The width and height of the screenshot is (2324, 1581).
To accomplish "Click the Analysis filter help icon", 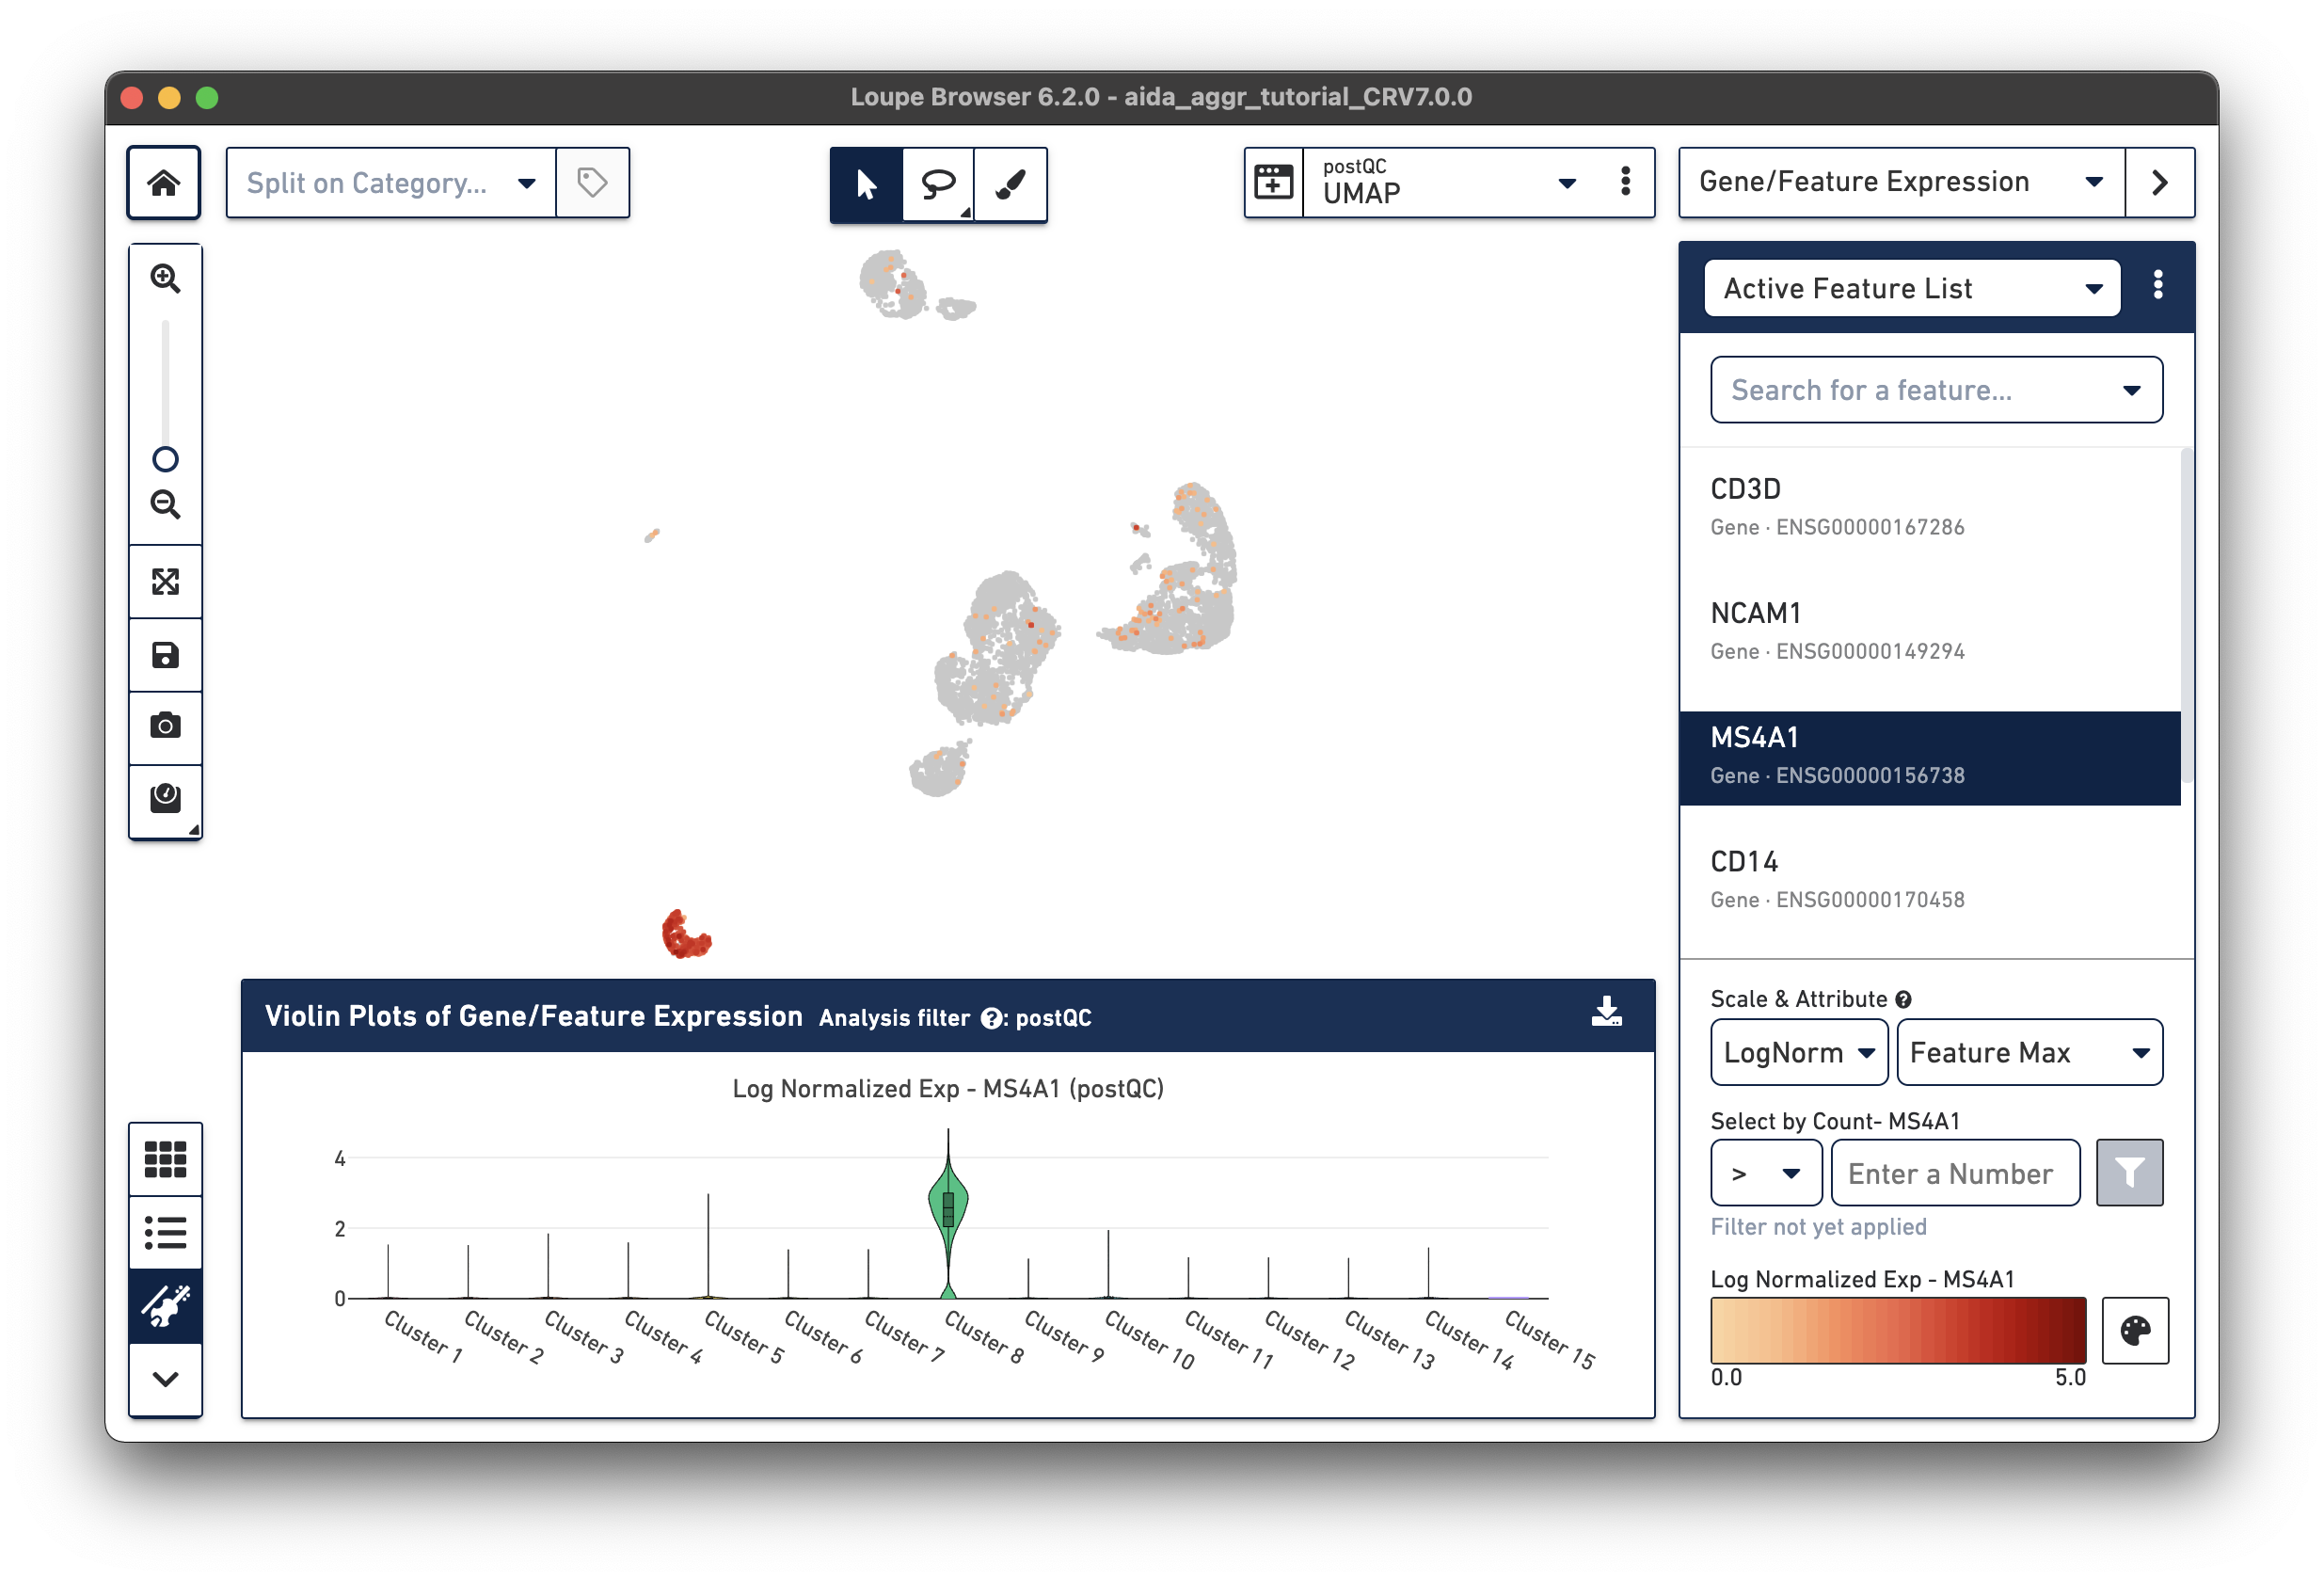I will [x=990, y=1018].
